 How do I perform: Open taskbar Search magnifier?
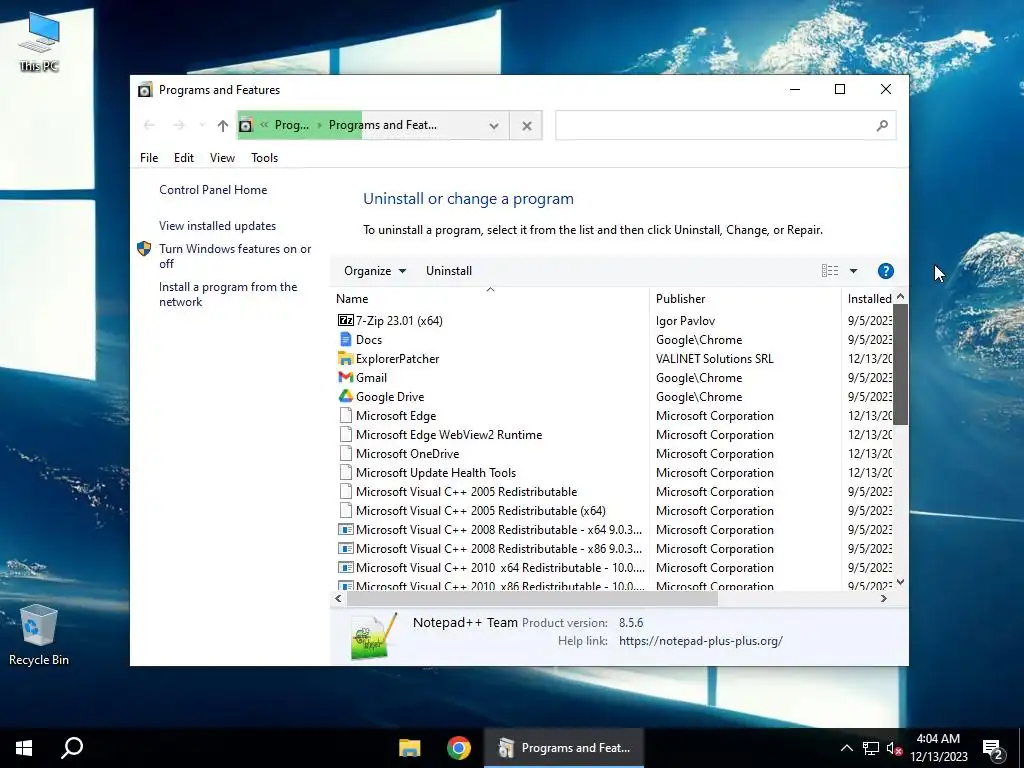click(72, 748)
